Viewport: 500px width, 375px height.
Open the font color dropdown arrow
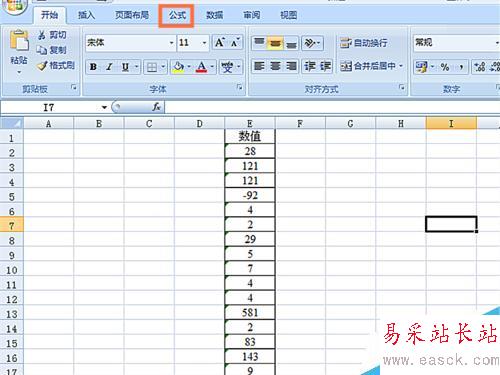coord(212,67)
